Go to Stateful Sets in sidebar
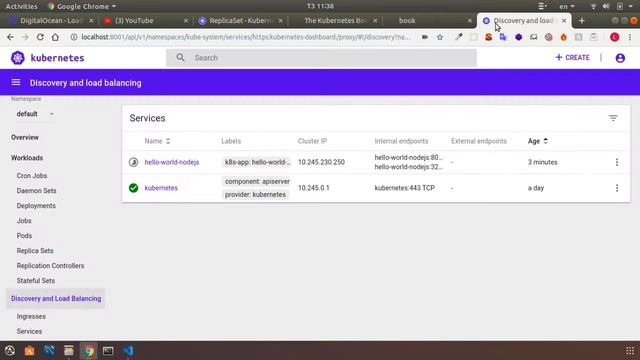Screen dimensions: 640x360 point(36,281)
